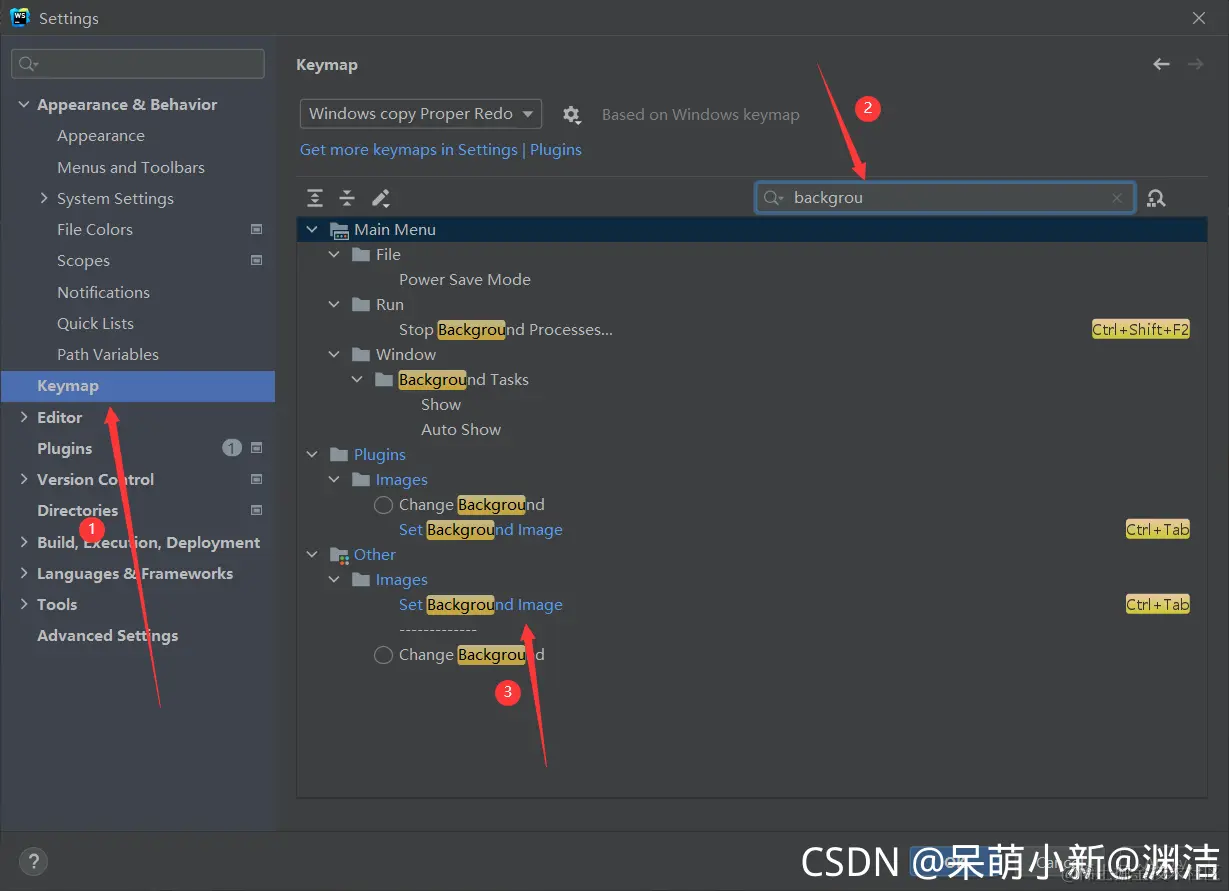Click Find Actions by Shortcut icon
The width and height of the screenshot is (1229, 891).
tap(1156, 198)
